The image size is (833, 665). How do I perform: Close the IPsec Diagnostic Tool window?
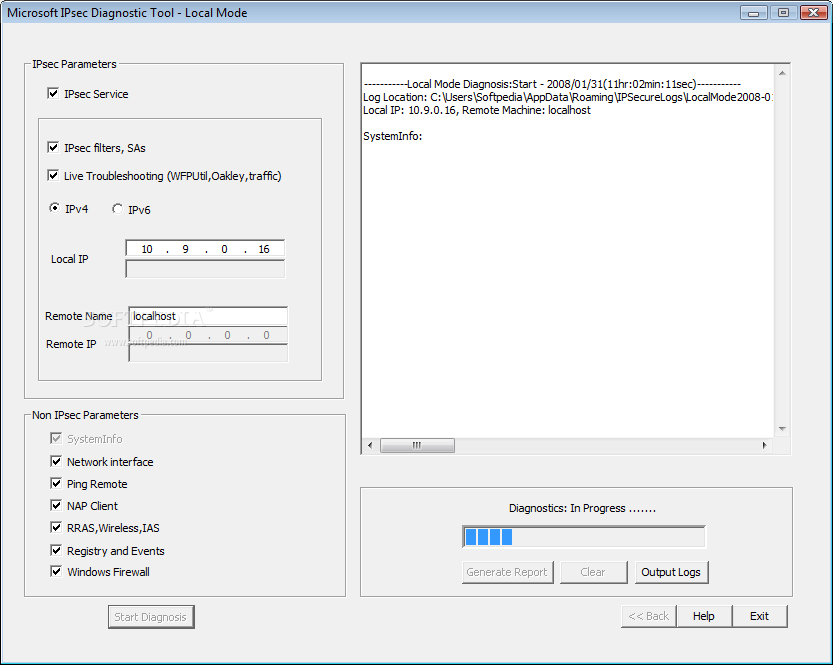click(813, 13)
